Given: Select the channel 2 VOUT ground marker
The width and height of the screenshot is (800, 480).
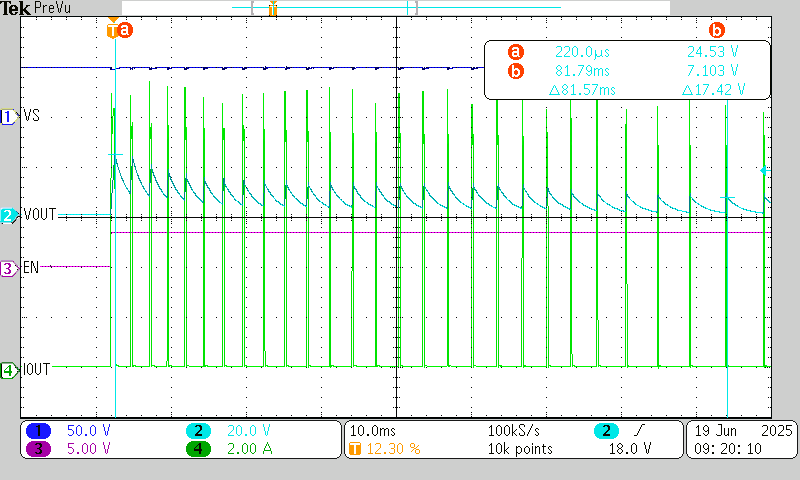Looking at the screenshot, I should pos(8,215).
